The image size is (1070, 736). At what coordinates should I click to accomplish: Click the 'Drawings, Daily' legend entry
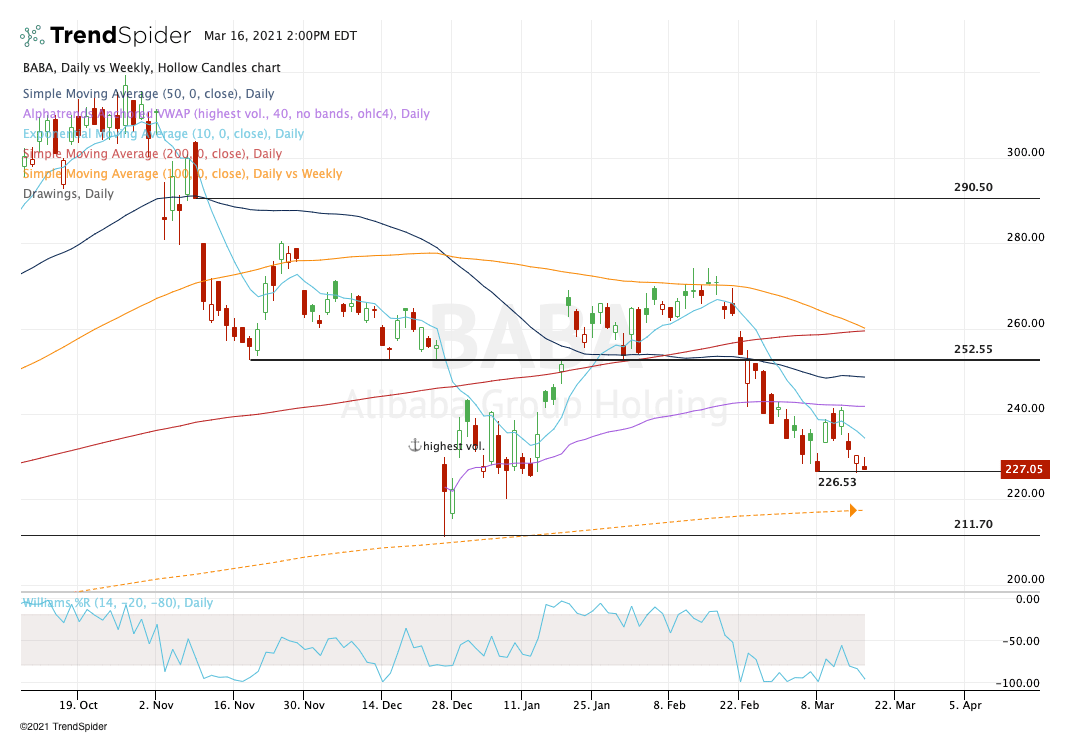click(68, 194)
